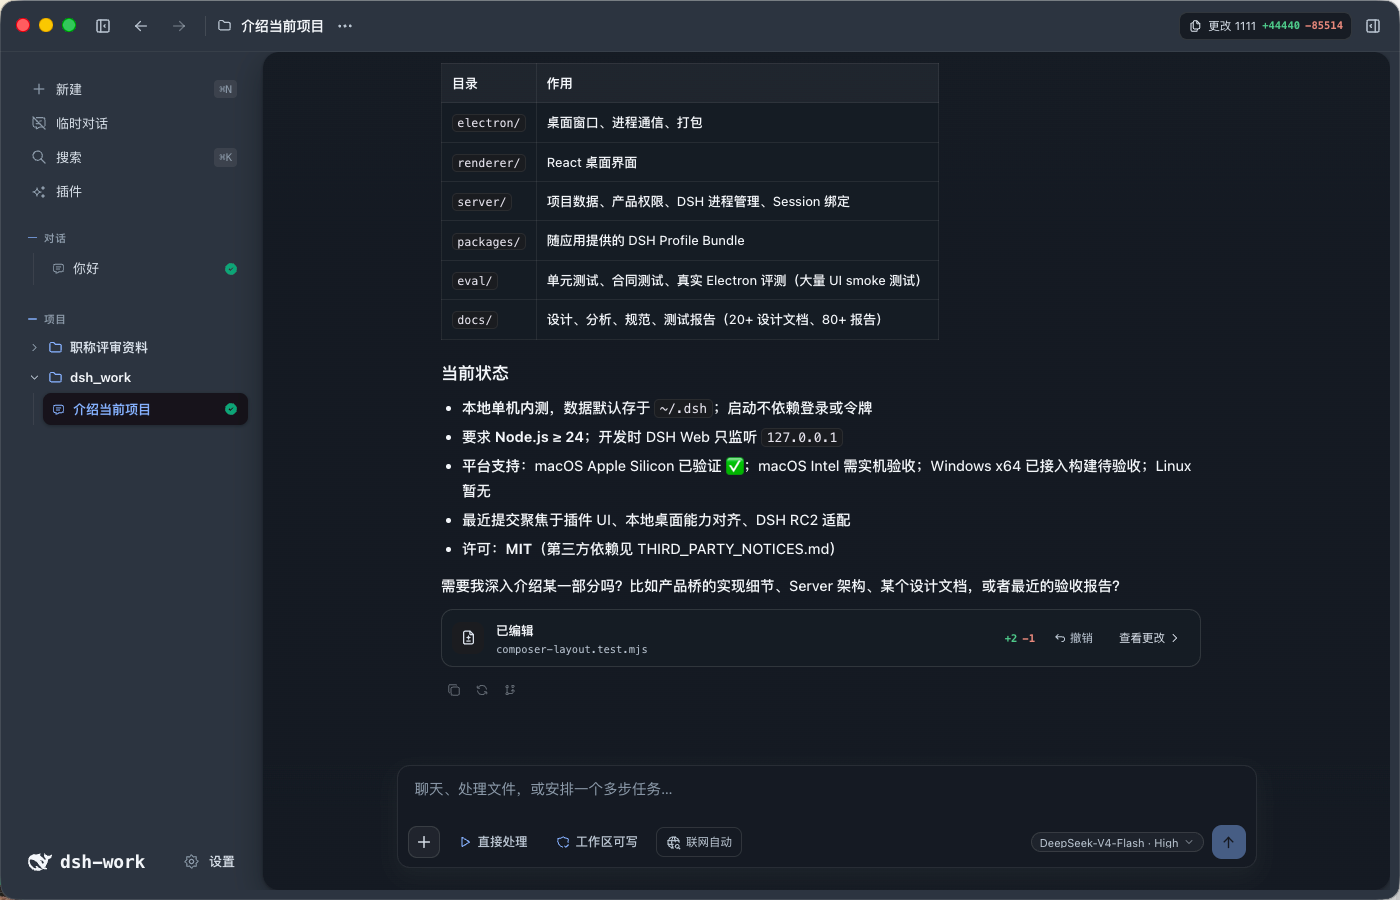Viewport: 1400px width, 900px height.
Task: Open the DeepSeek-V4-Flash model dropdown
Action: click(1117, 843)
